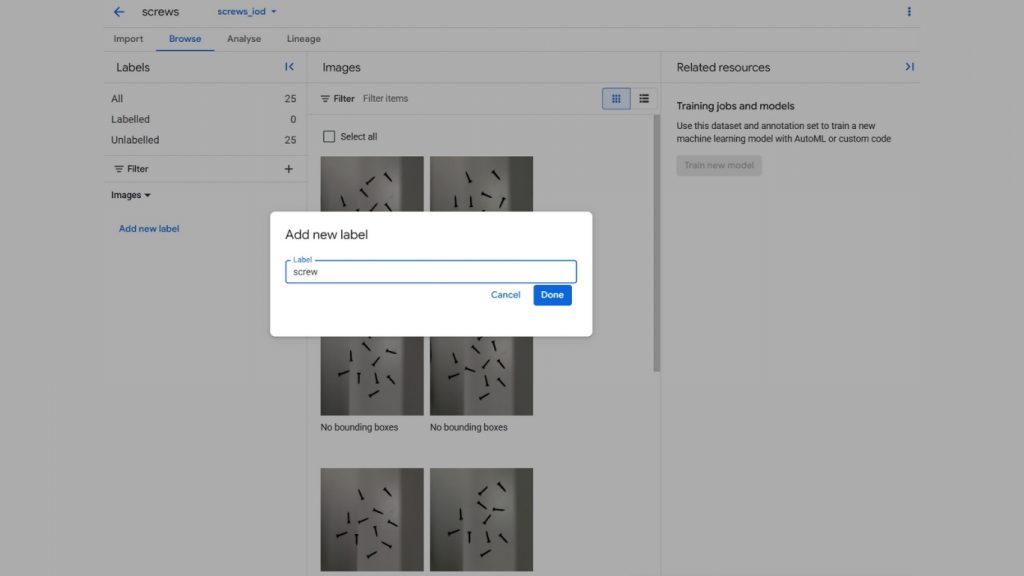Tick the Select all checkbox
Screen dimensions: 1024x576
point(329,137)
